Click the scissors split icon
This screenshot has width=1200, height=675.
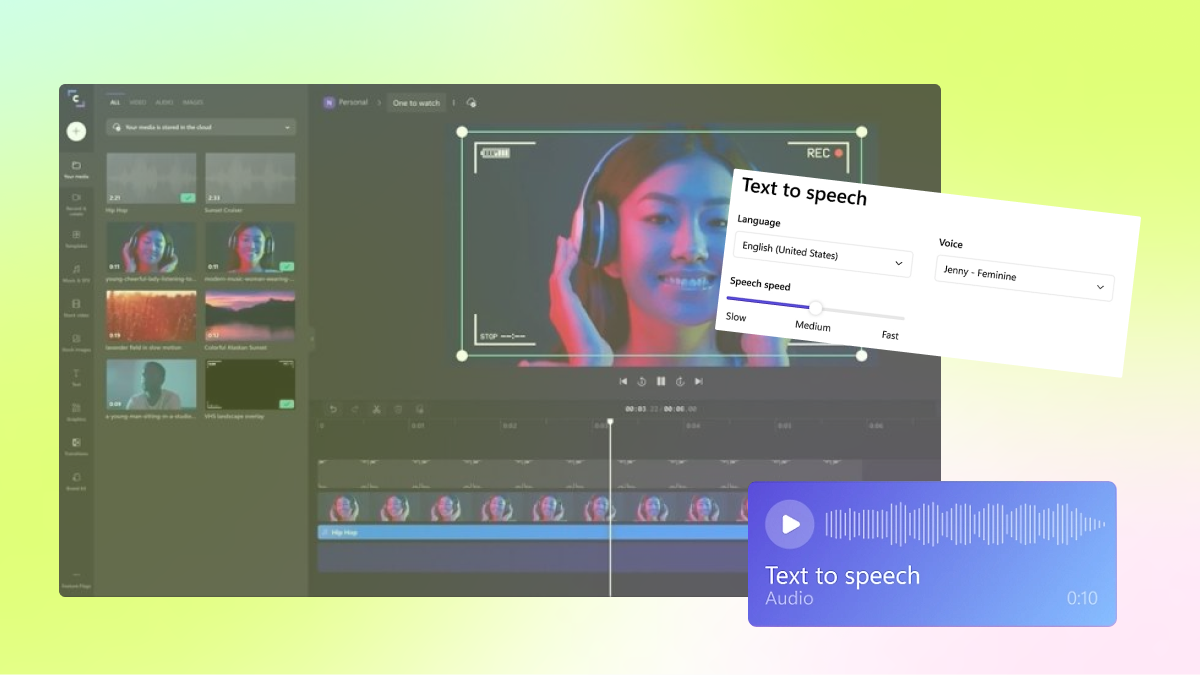tap(377, 409)
